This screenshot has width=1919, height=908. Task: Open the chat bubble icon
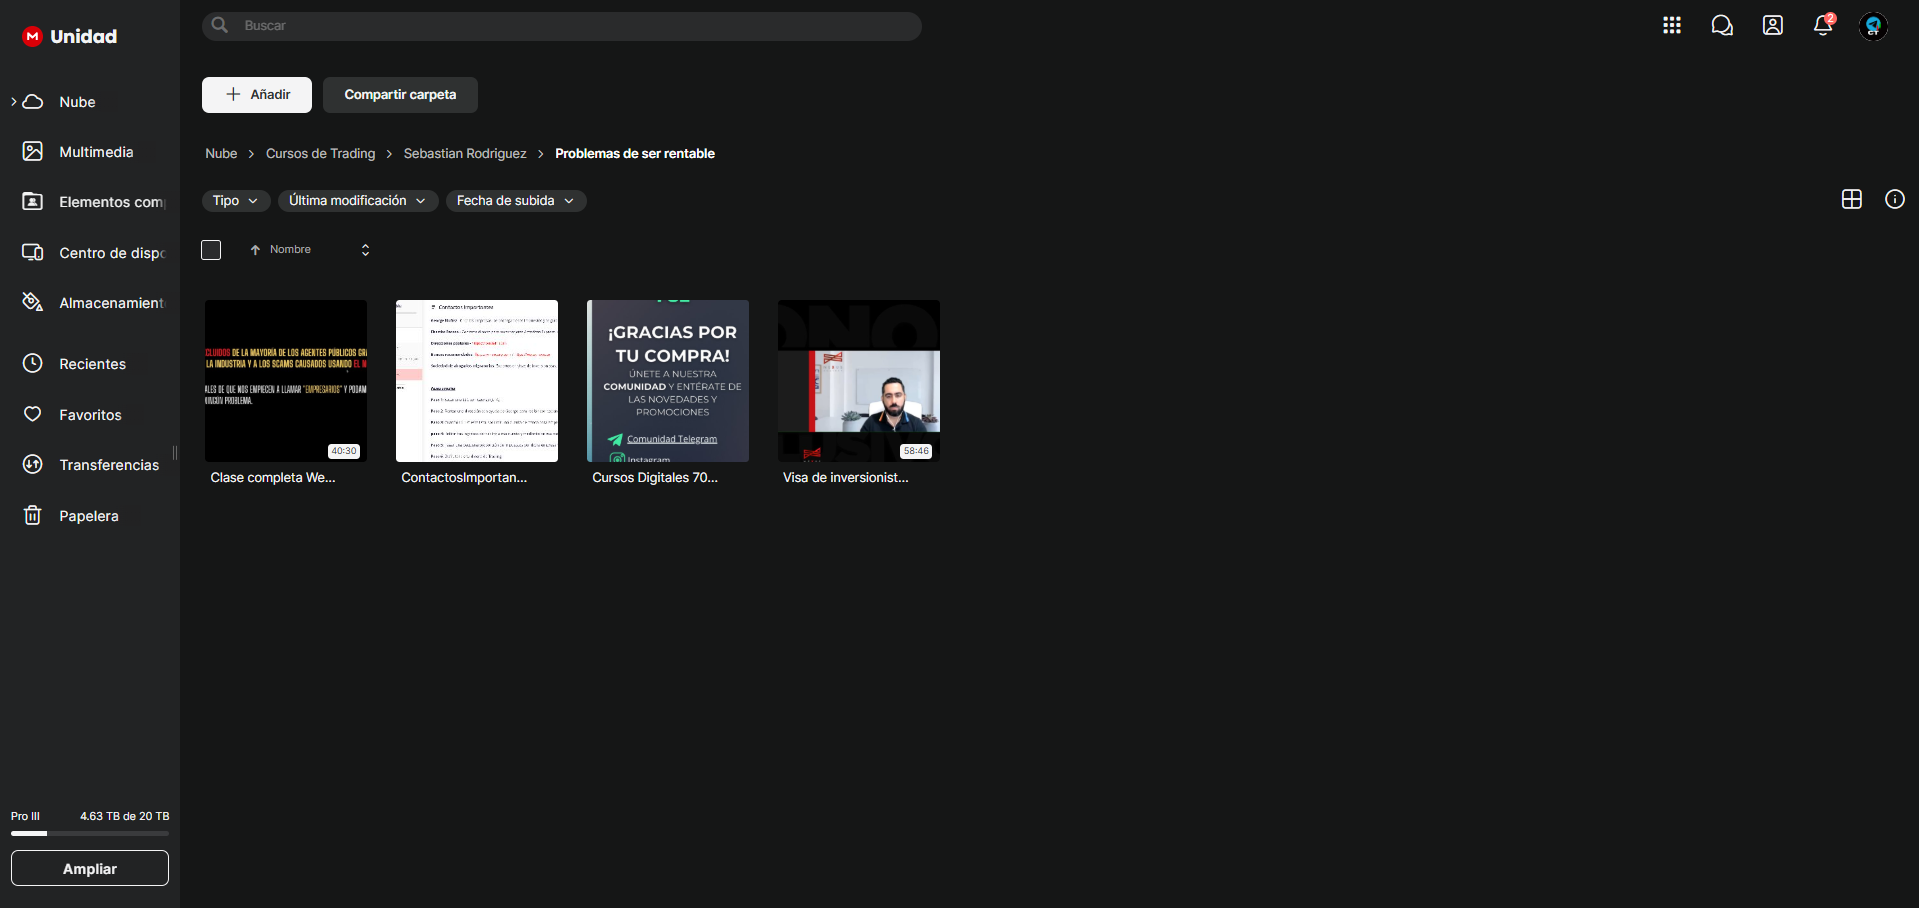point(1721,26)
